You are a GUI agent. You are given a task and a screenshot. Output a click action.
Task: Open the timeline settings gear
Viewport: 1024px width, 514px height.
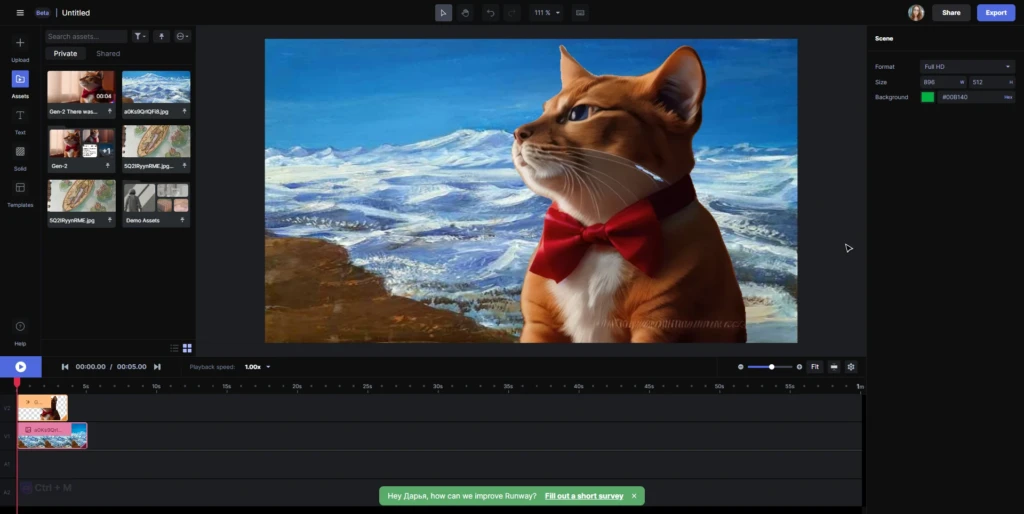point(851,367)
